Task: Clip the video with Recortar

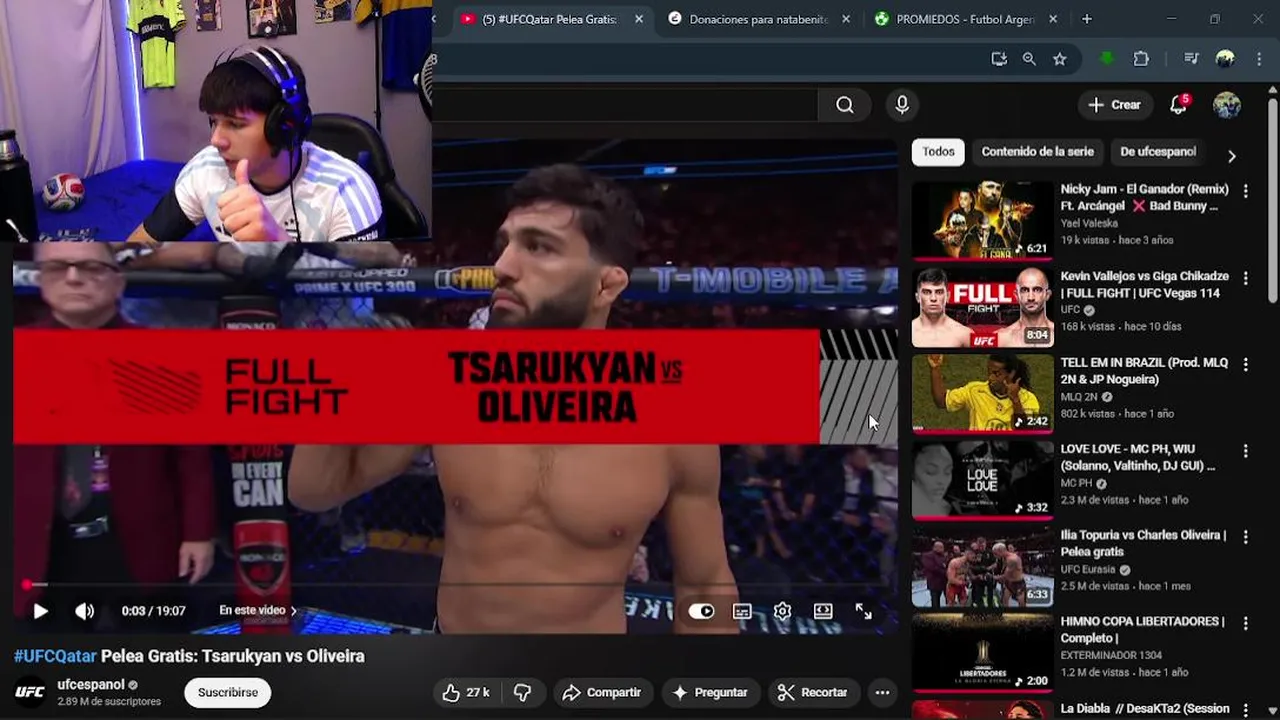Action: pos(813,692)
